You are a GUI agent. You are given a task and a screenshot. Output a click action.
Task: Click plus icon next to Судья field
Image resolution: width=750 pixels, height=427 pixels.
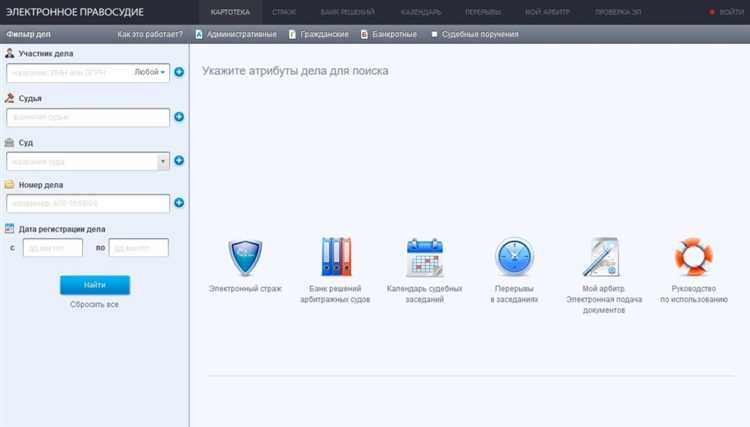pos(179,117)
